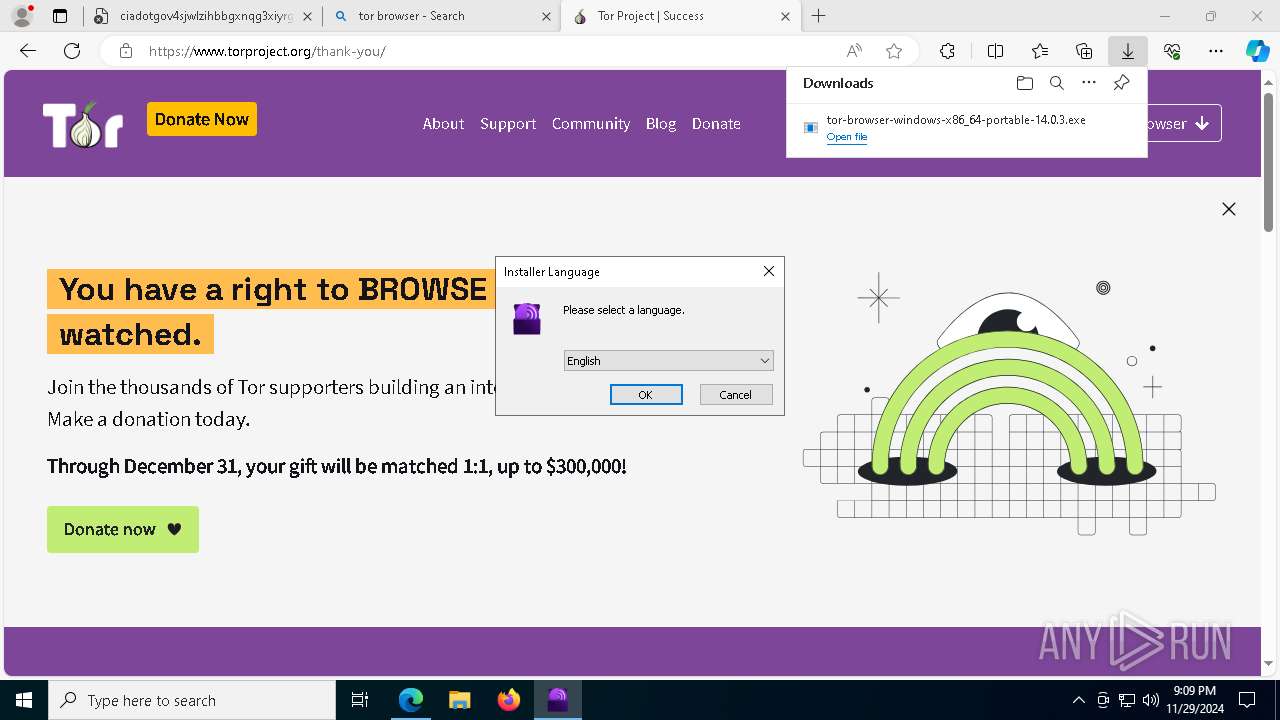
Task: Close the Installer Language dialog
Action: (x=769, y=271)
